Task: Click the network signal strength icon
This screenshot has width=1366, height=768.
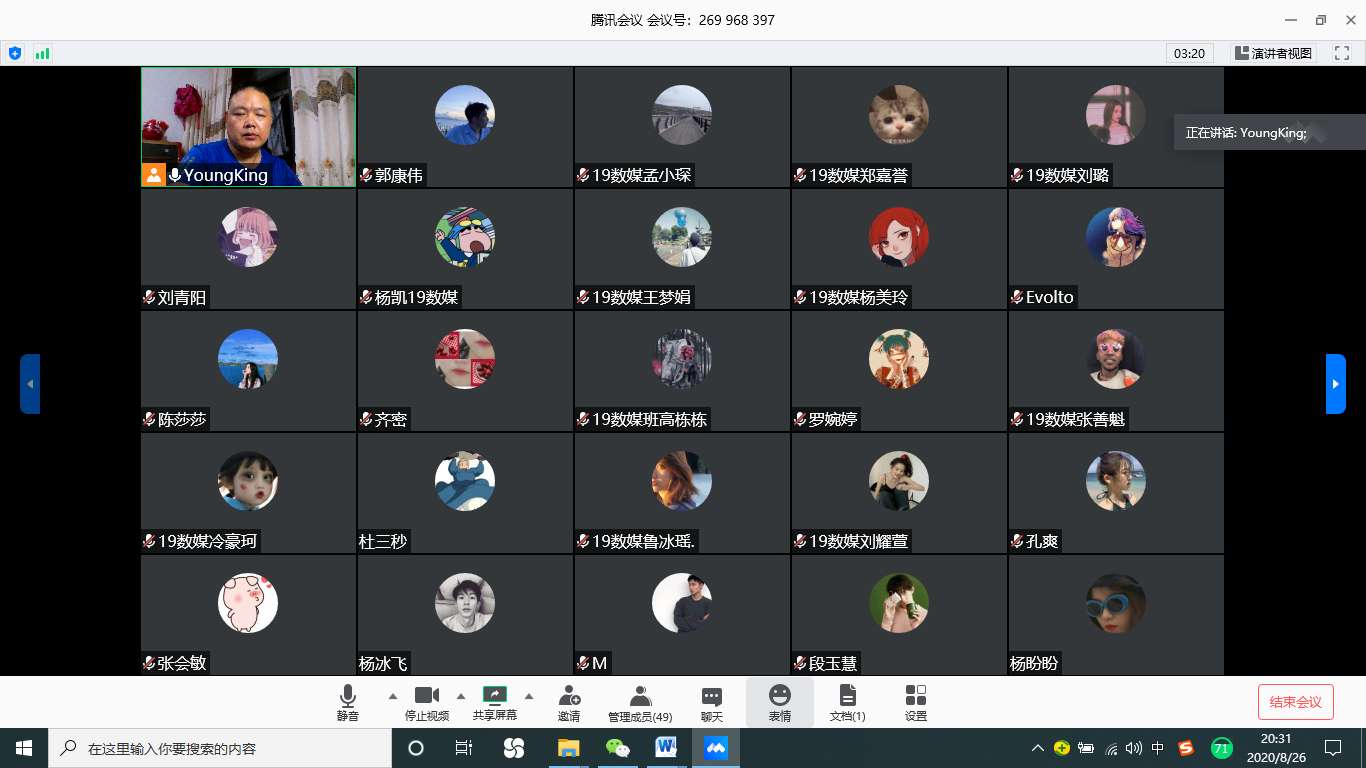Action: click(x=42, y=53)
